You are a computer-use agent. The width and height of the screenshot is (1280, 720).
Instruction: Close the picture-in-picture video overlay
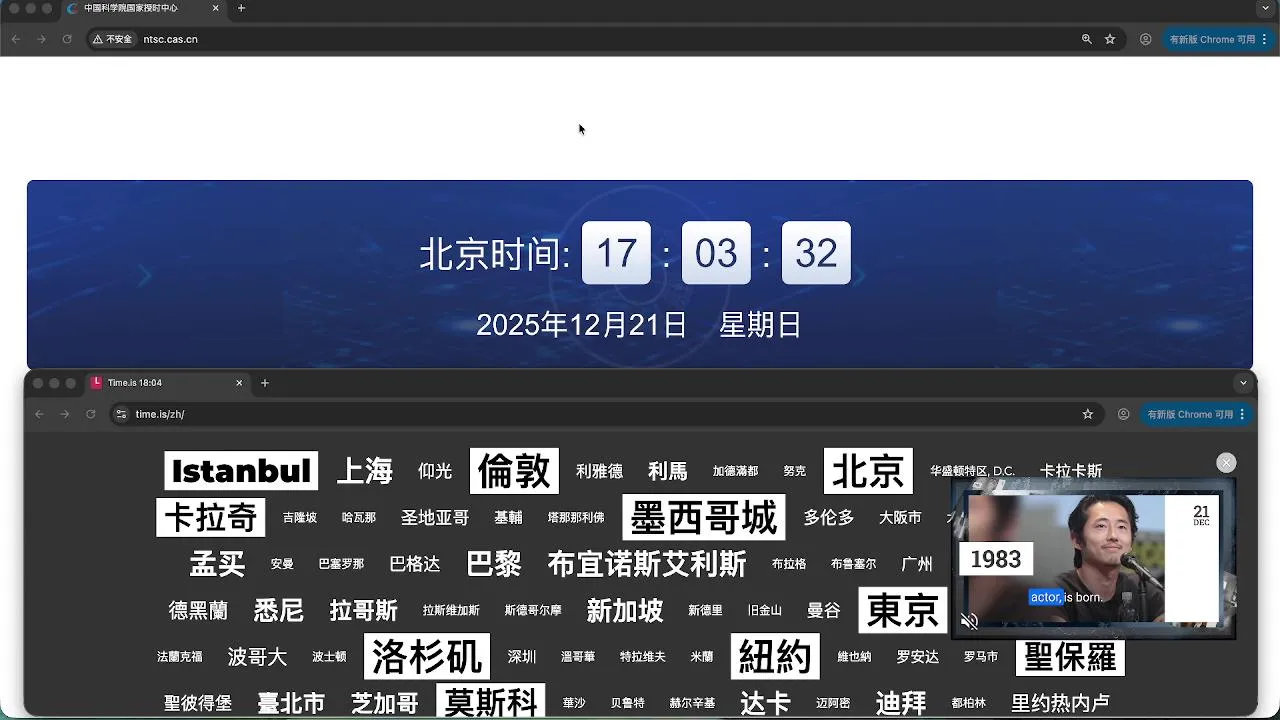click(x=1226, y=463)
